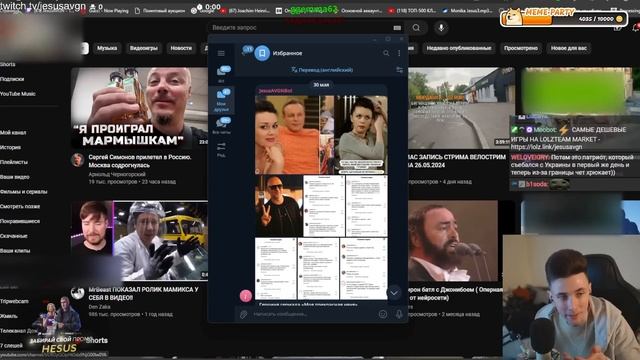Open the bottom-left comments screenshot in the album
The height and width of the screenshot is (360, 640).
[276, 269]
